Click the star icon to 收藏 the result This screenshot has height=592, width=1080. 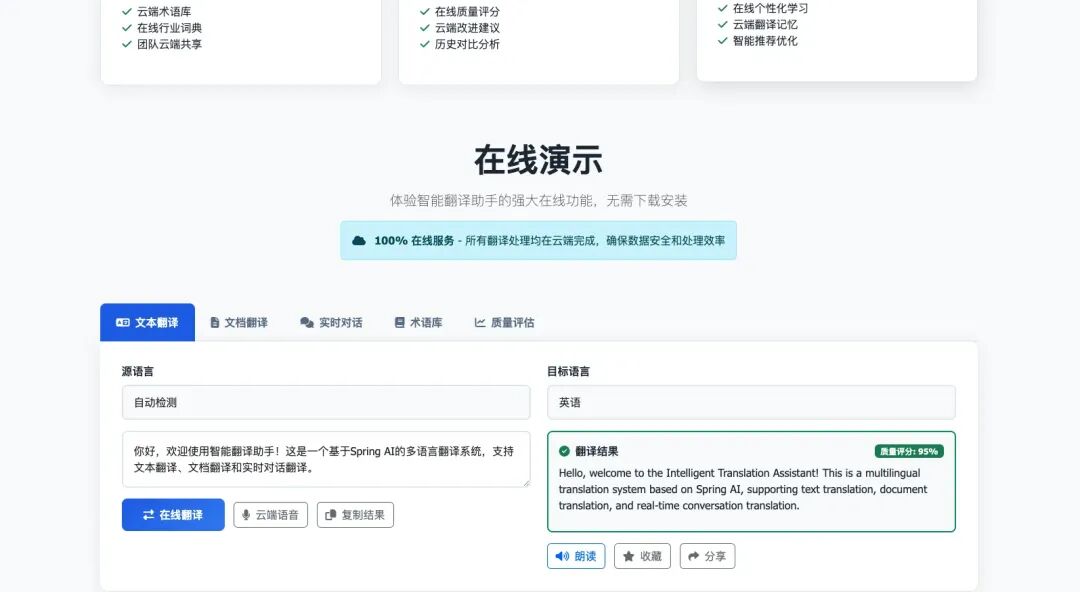[x=628, y=556]
